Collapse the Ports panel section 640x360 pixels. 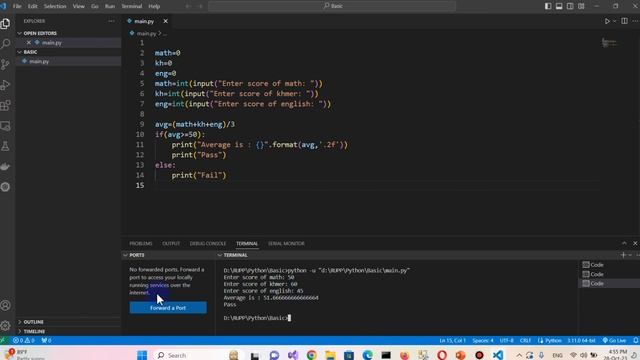tap(125, 255)
